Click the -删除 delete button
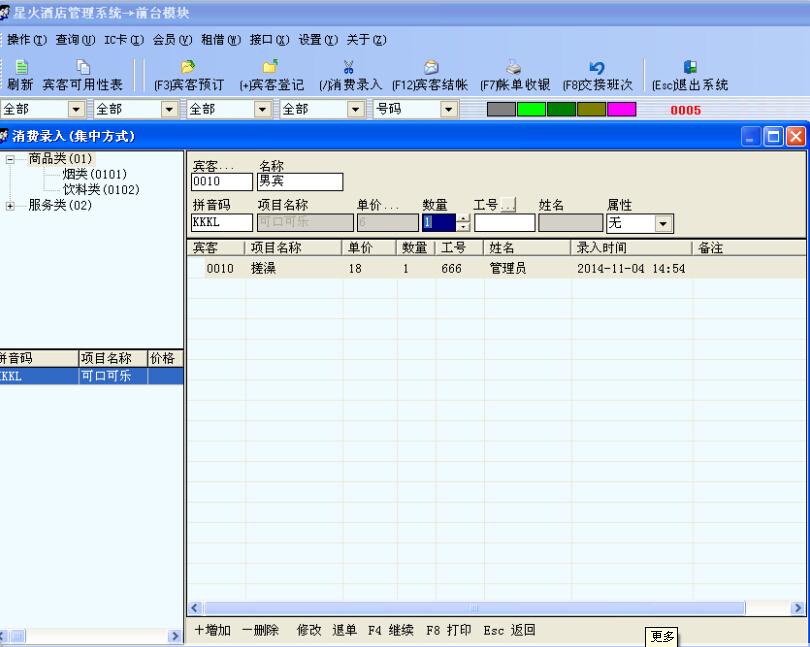This screenshot has width=810, height=647. tap(260, 630)
